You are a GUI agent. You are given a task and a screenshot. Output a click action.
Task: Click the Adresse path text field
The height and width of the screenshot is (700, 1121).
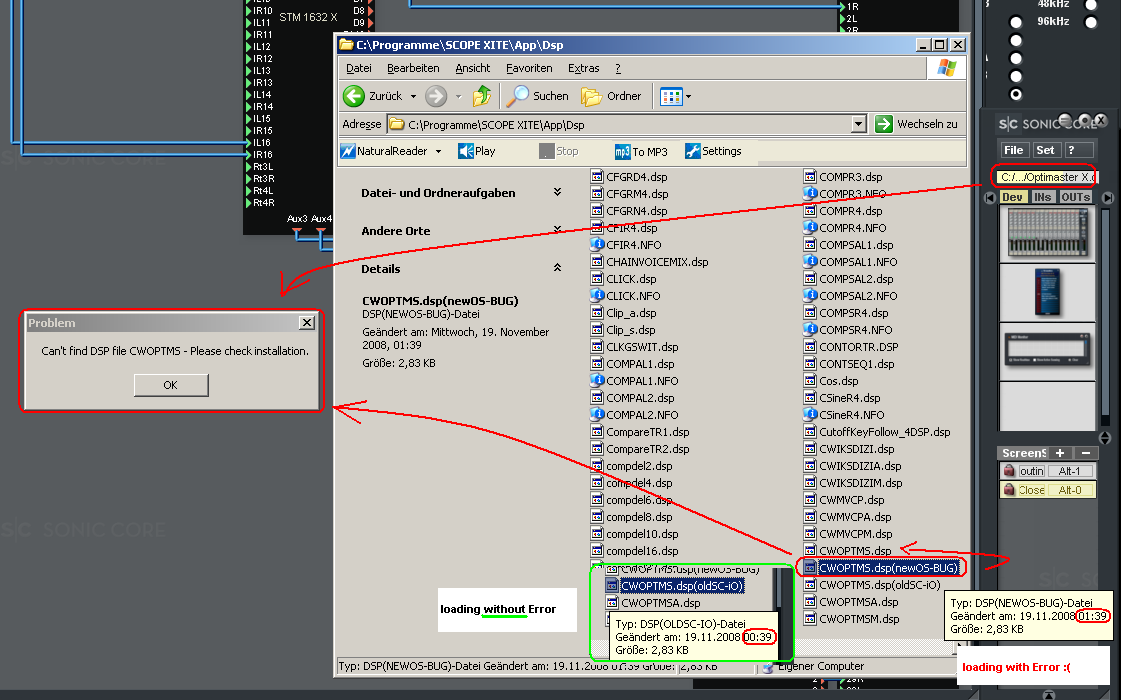(x=619, y=124)
